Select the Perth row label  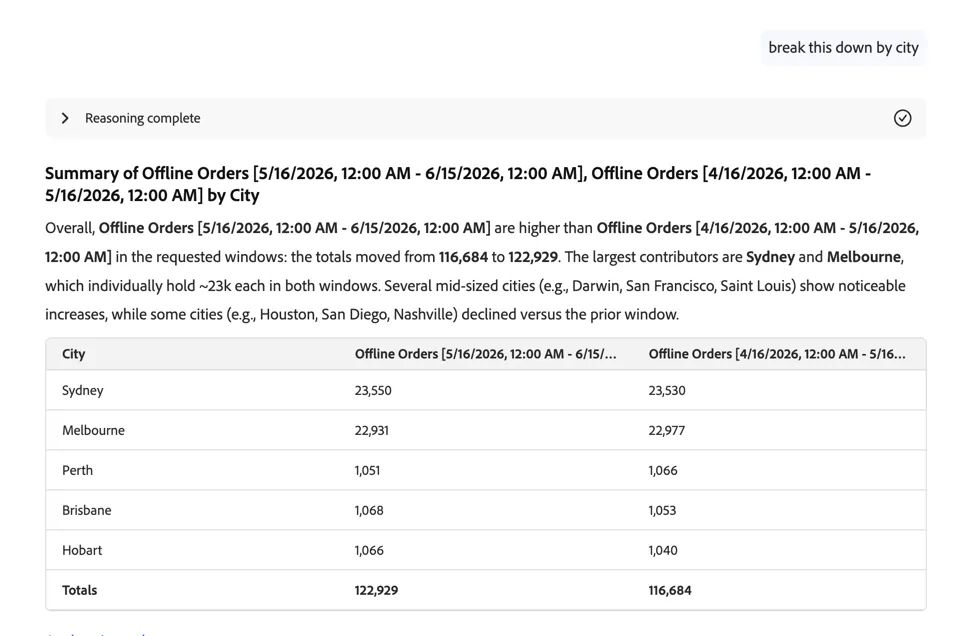[77, 470]
